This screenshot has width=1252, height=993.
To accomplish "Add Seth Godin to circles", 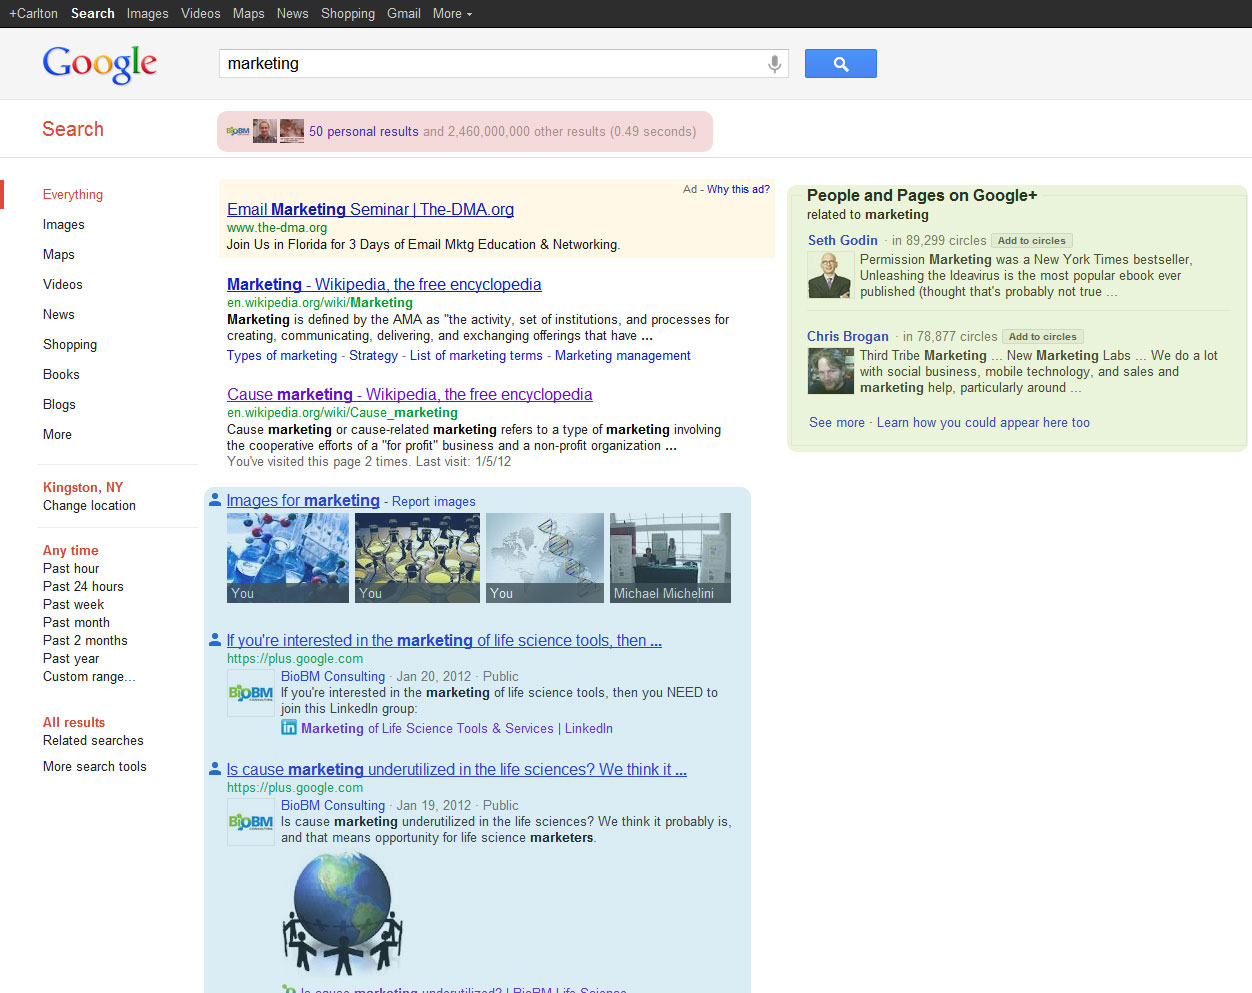I will 1031,241.
